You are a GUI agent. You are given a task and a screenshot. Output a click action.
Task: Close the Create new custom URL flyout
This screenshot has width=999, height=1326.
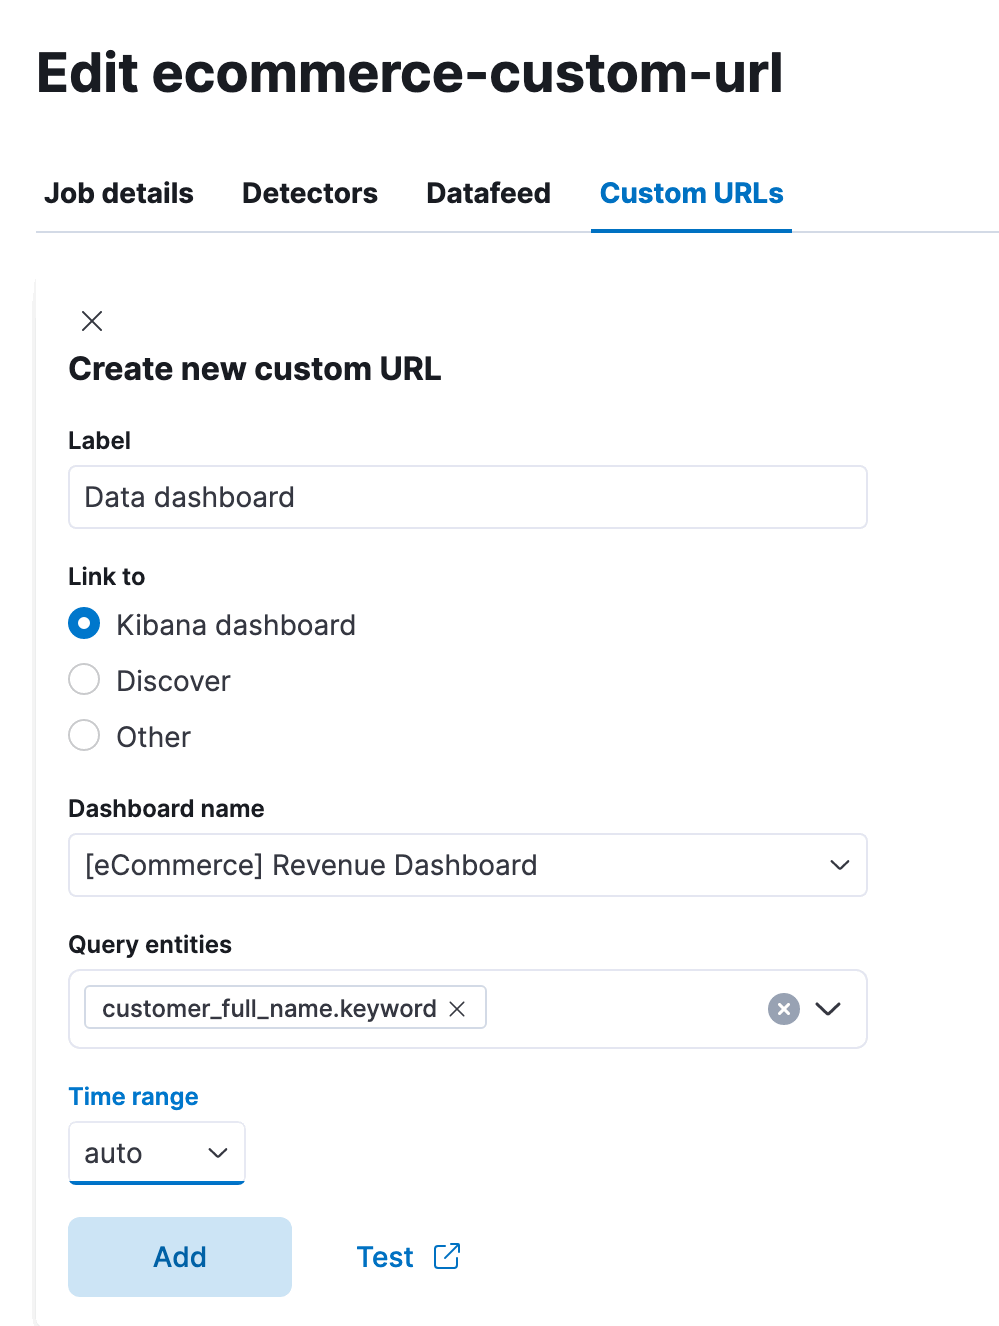click(91, 320)
